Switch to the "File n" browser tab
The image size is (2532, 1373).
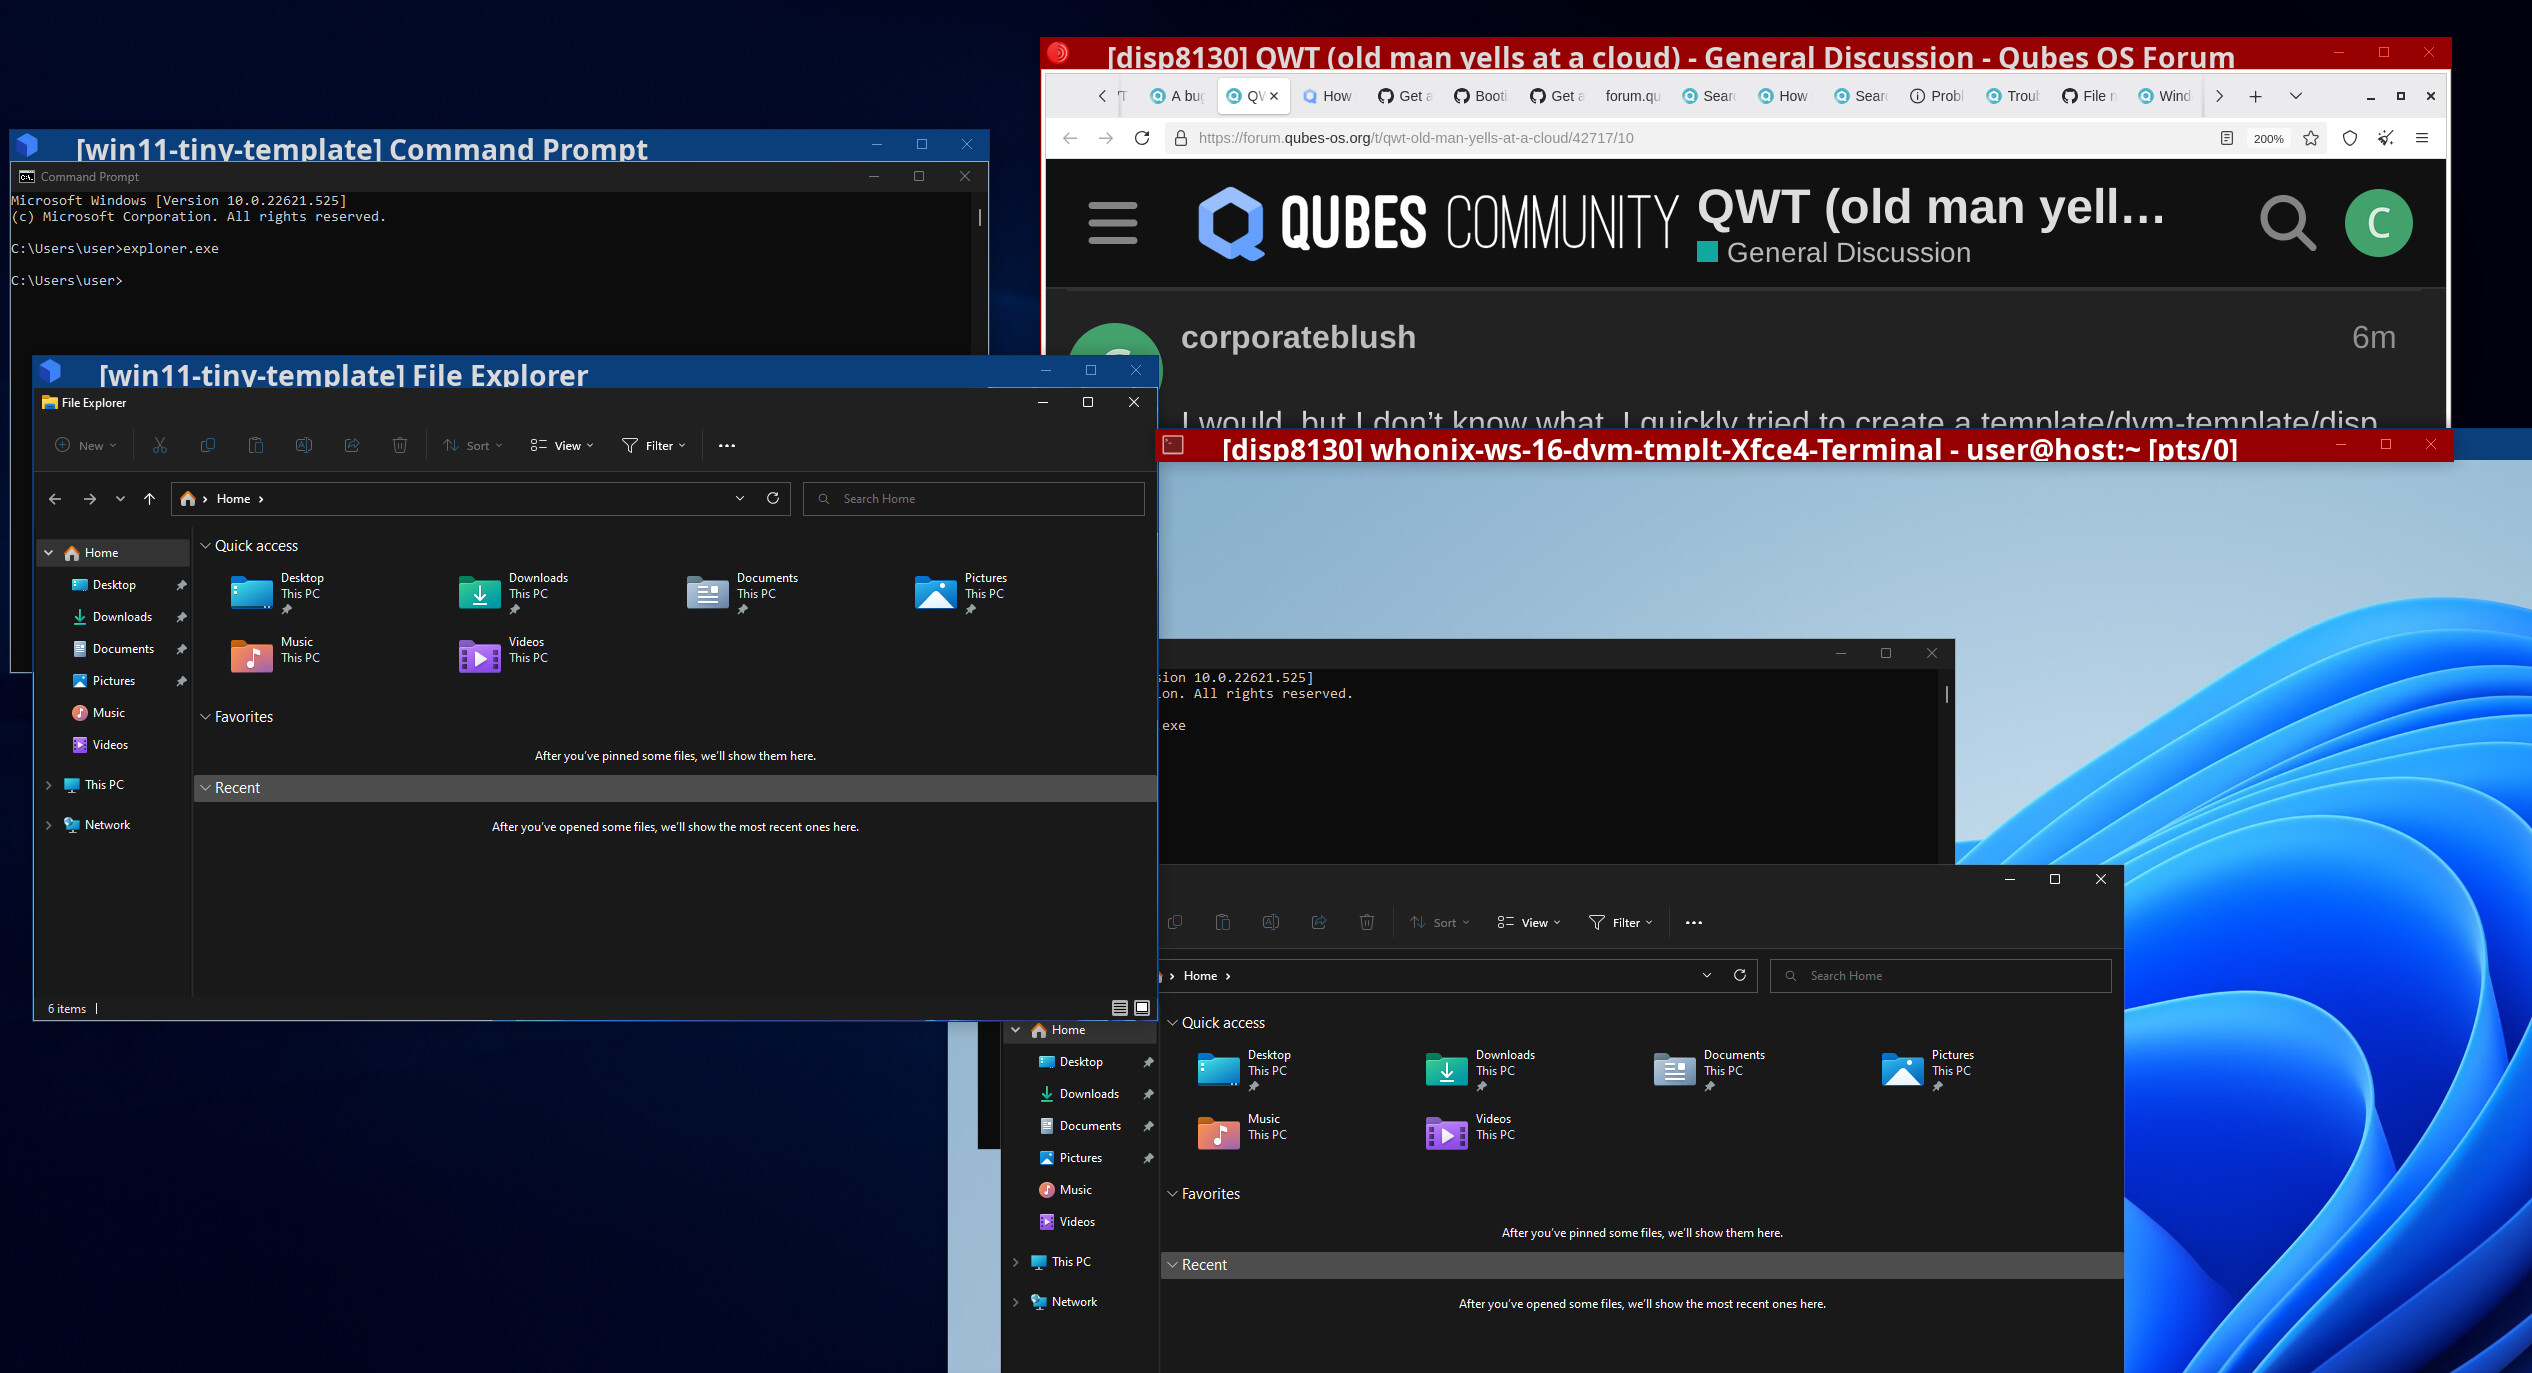(x=2090, y=96)
